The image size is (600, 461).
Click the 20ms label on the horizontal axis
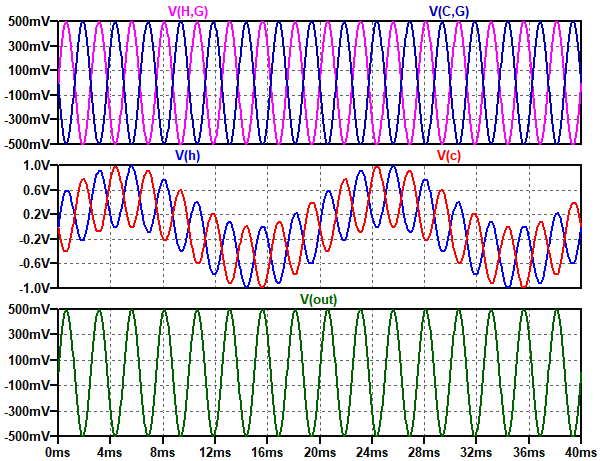(319, 451)
